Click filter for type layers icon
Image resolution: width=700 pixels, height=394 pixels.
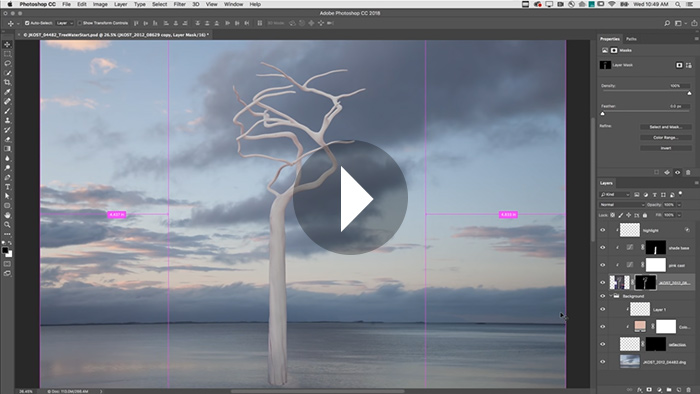(654, 195)
